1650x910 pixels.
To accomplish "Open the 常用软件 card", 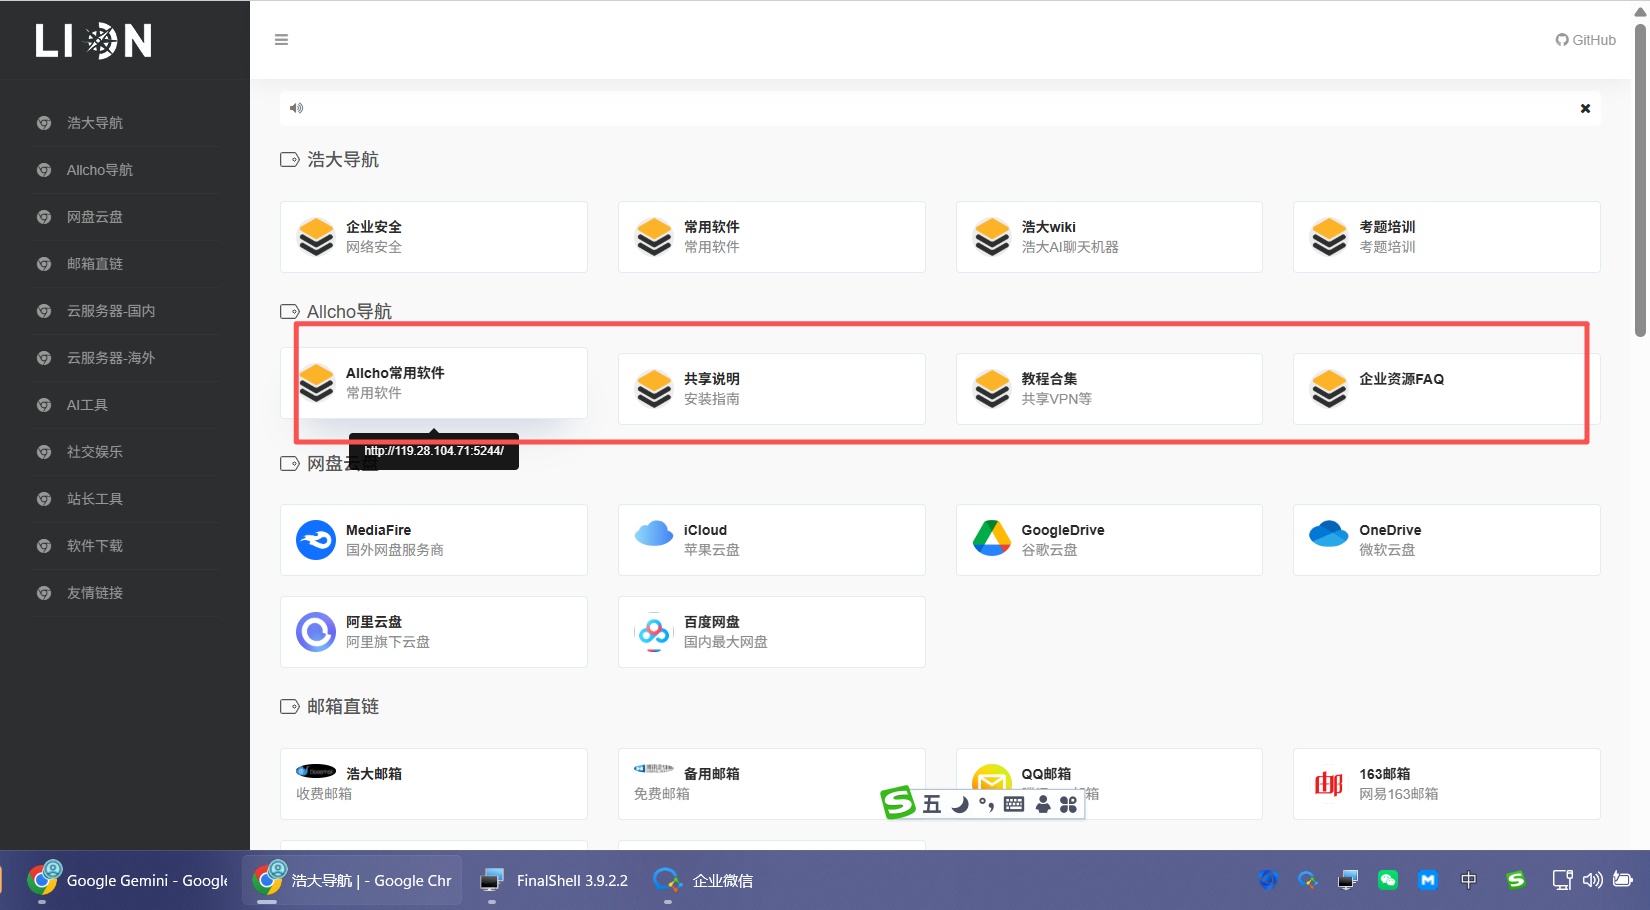I will pyautogui.click(x=772, y=237).
